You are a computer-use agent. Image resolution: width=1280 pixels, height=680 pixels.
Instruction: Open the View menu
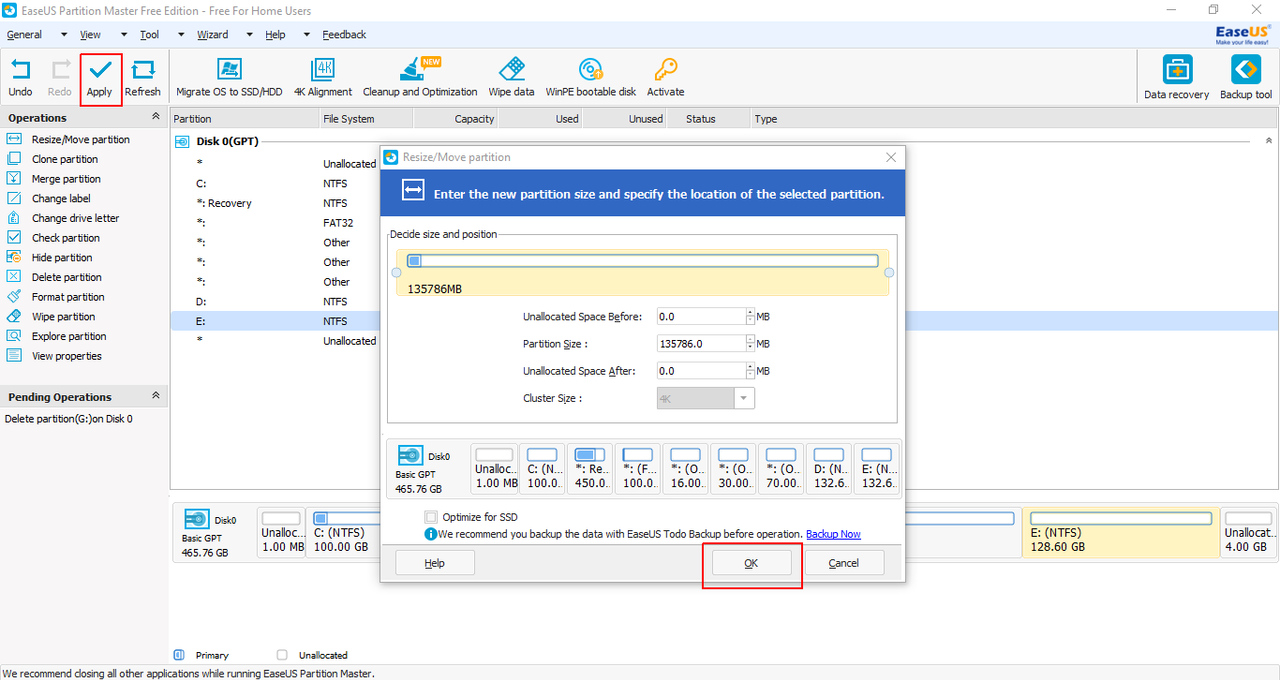click(x=91, y=35)
